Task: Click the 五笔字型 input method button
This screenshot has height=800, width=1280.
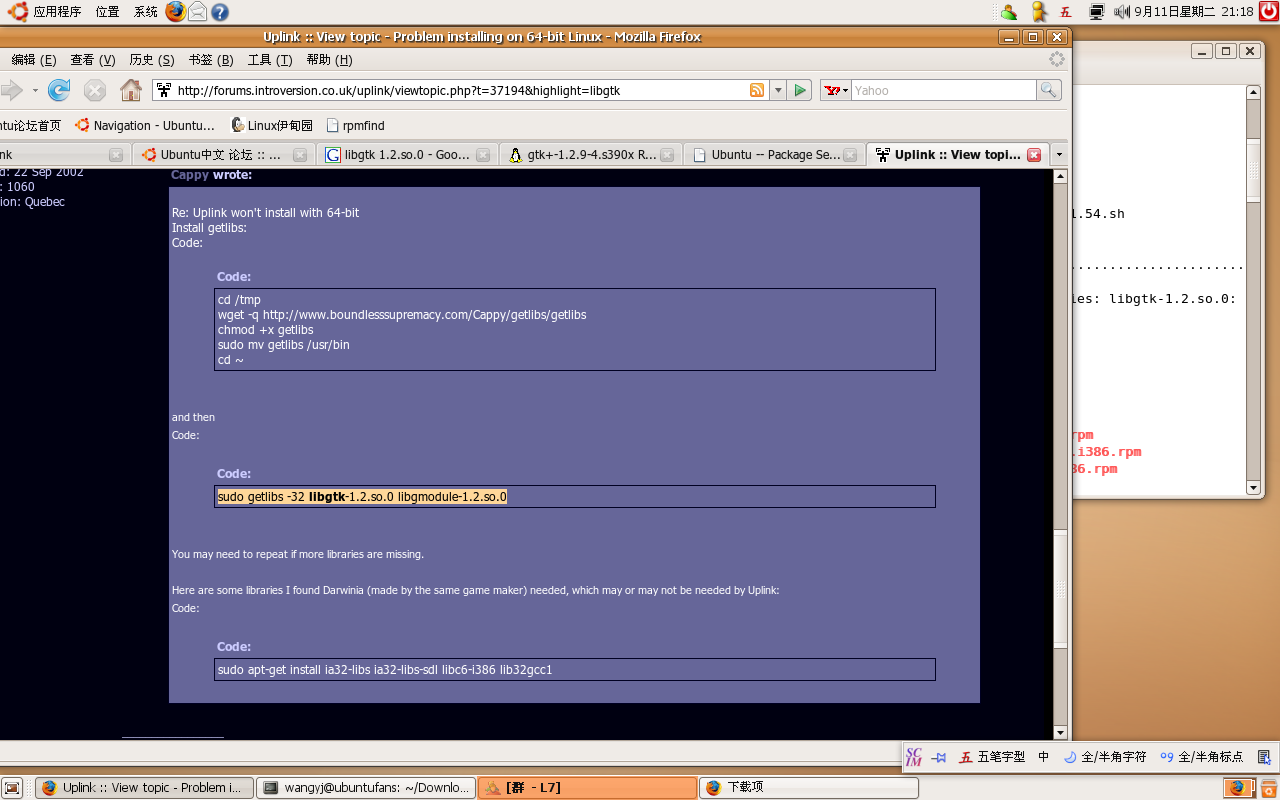Action: [x=993, y=757]
